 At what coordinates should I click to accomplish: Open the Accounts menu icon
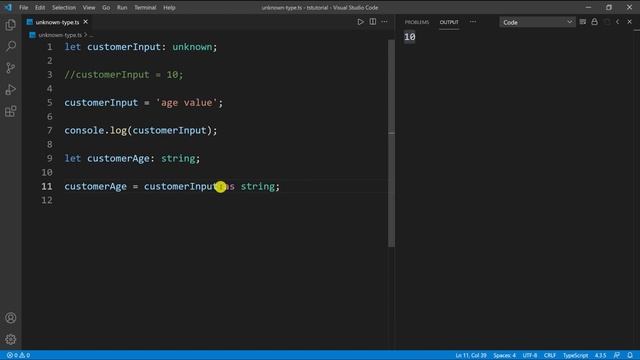coord(11,318)
